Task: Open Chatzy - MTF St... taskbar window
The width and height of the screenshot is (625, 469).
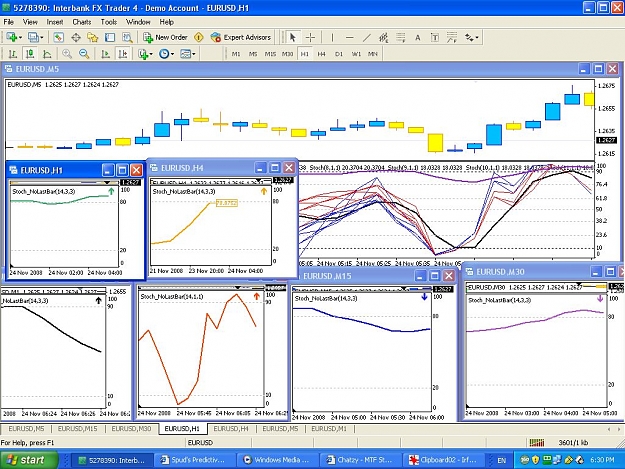Action: 360,460
